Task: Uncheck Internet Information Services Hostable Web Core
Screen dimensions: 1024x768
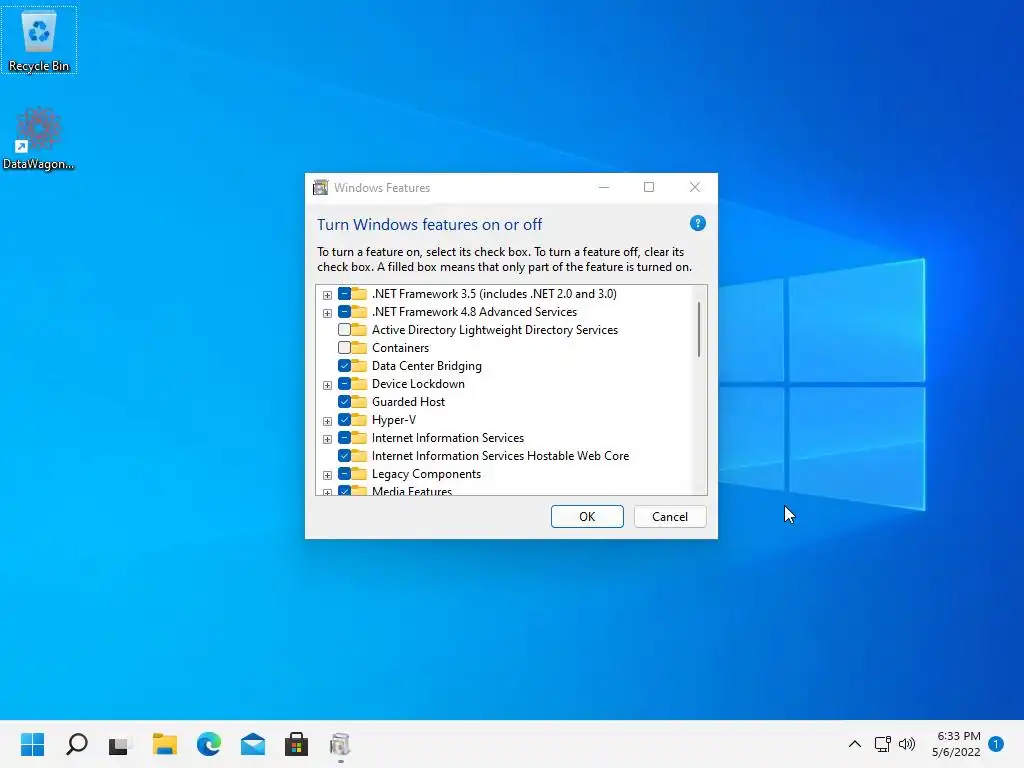Action: 344,455
